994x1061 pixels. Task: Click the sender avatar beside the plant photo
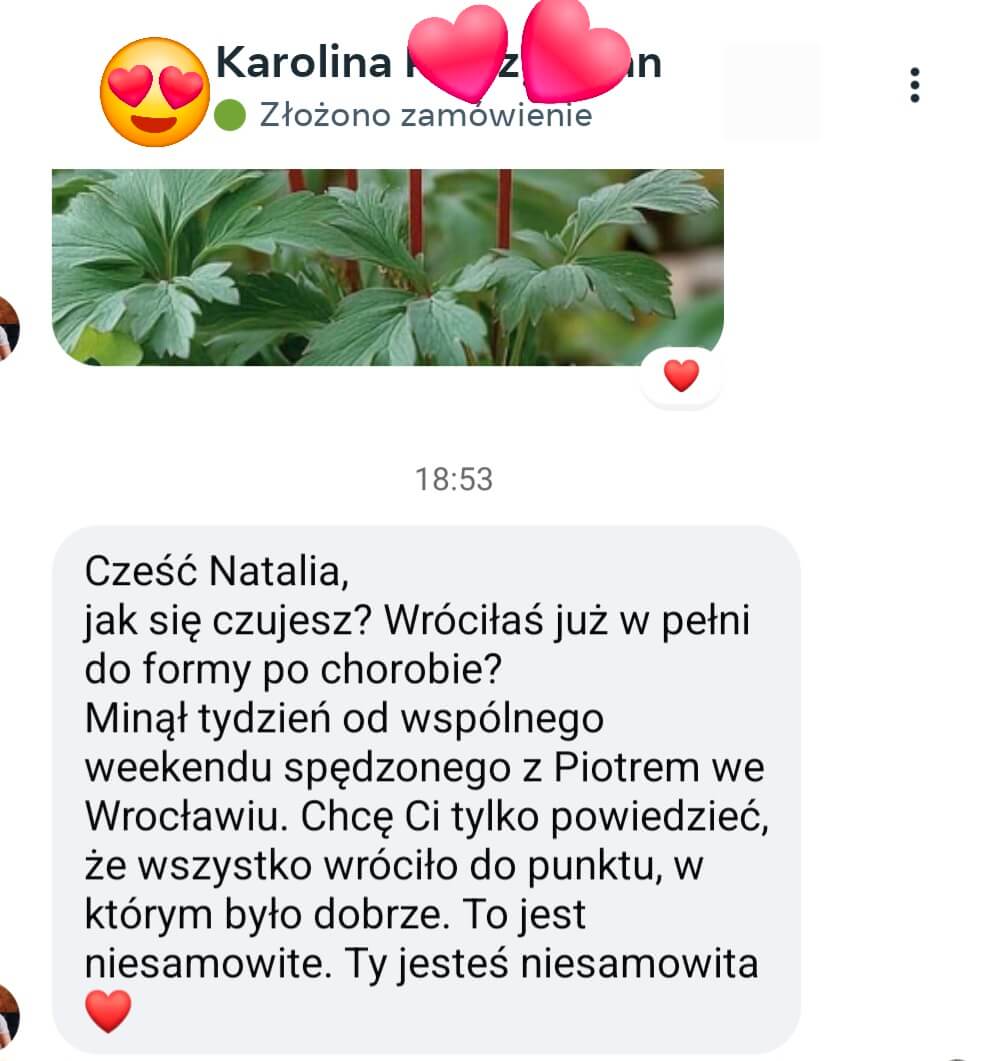(x=8, y=328)
